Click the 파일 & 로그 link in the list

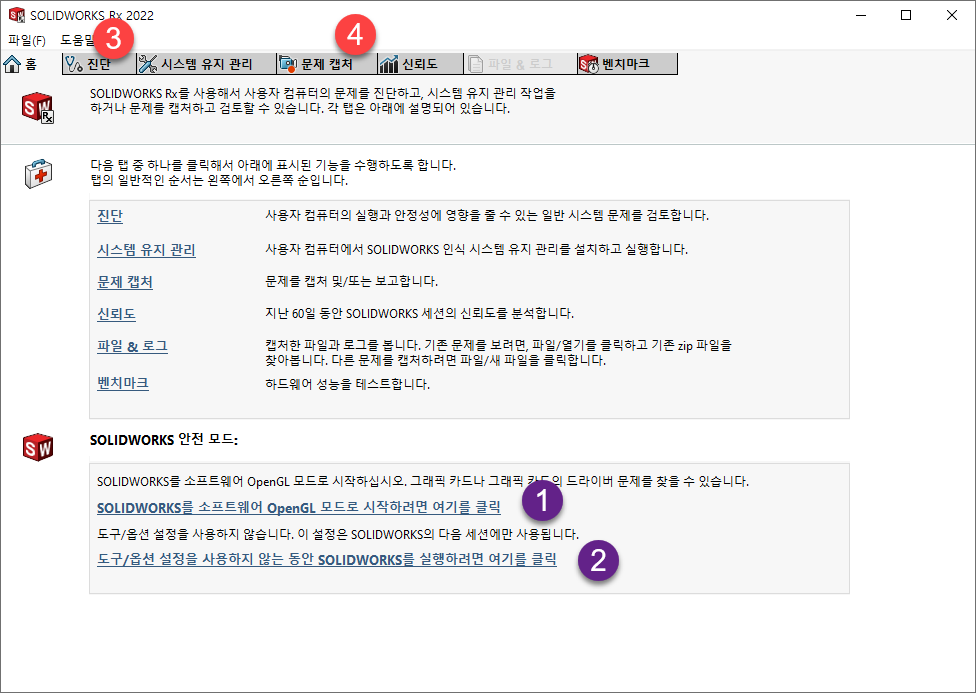click(133, 346)
